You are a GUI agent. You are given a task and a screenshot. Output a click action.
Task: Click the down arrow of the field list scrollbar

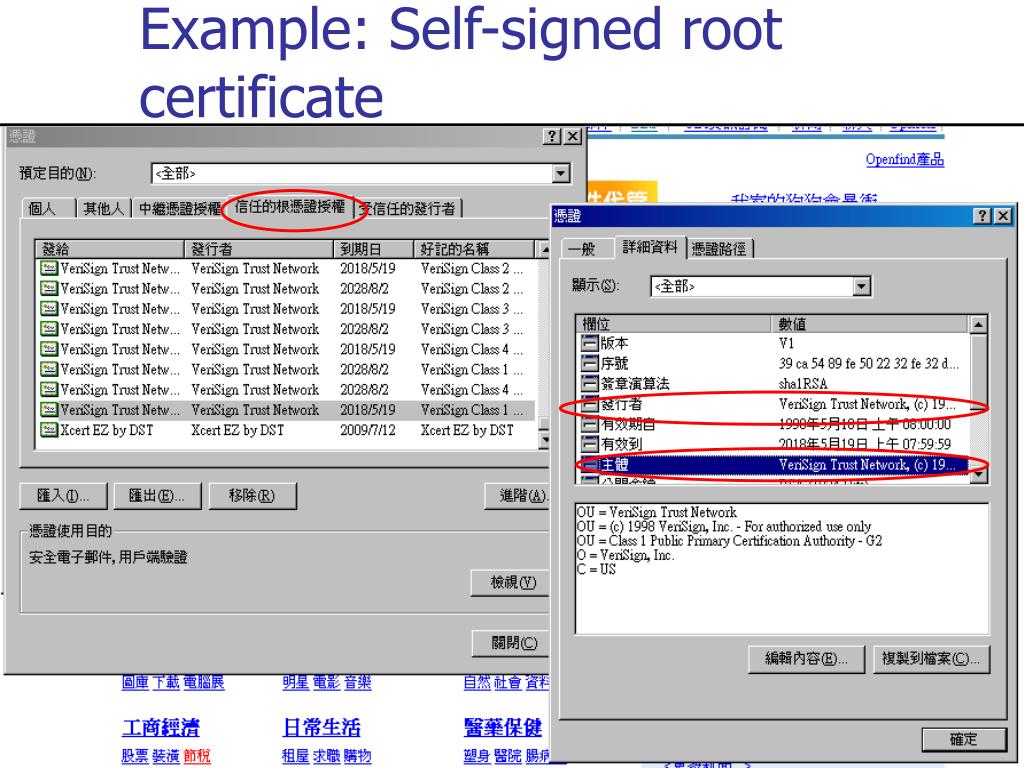978,475
